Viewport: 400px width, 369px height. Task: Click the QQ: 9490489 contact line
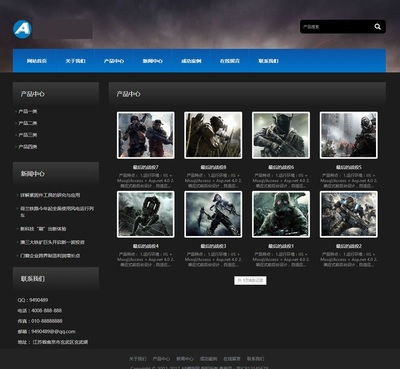pyautogui.click(x=33, y=300)
